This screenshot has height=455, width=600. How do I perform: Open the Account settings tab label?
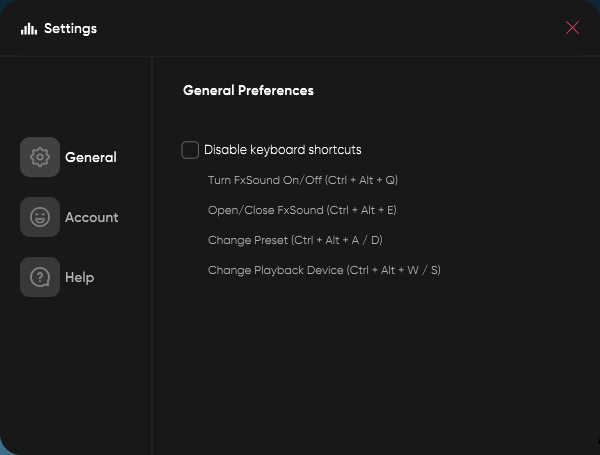coord(91,217)
